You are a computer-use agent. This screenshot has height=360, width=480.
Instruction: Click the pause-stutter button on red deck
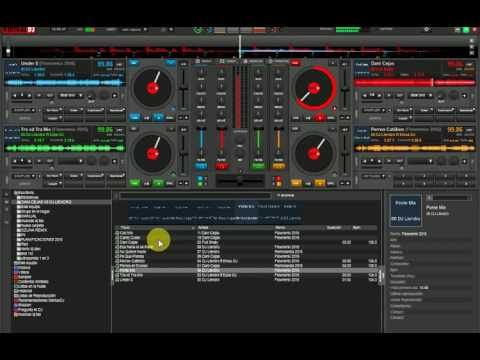[x=308, y=117]
